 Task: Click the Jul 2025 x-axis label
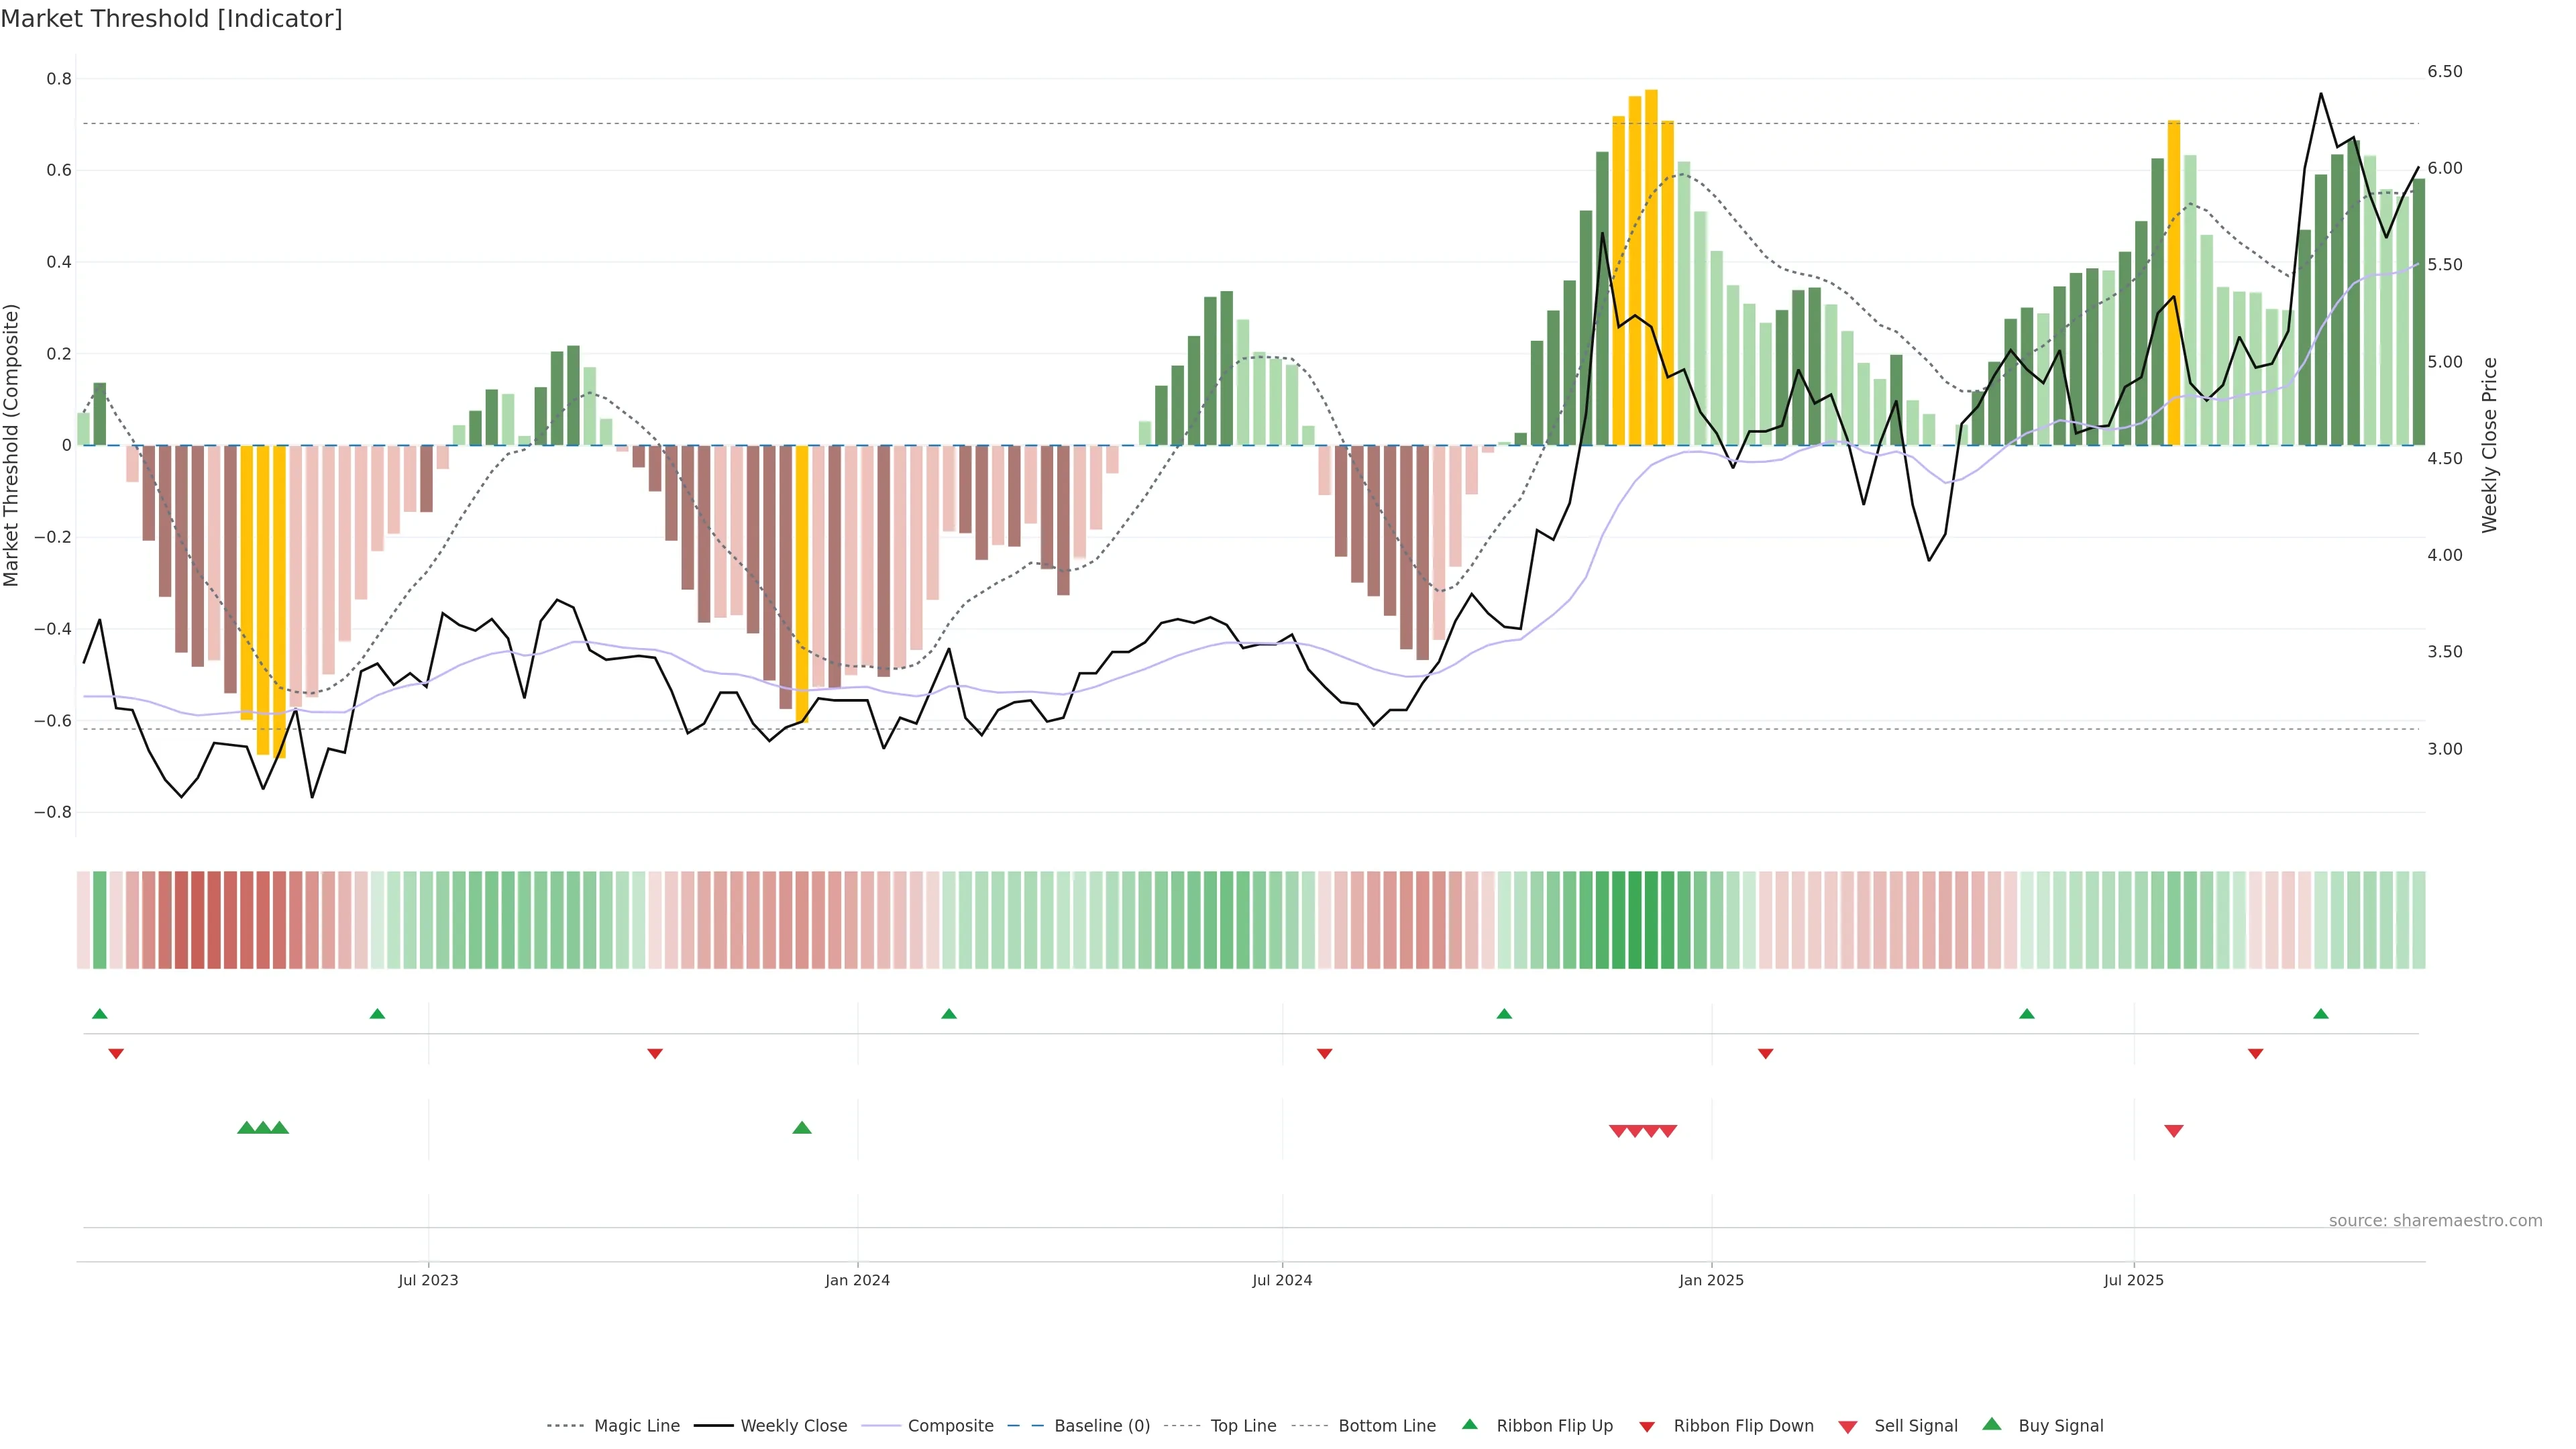2133,1280
